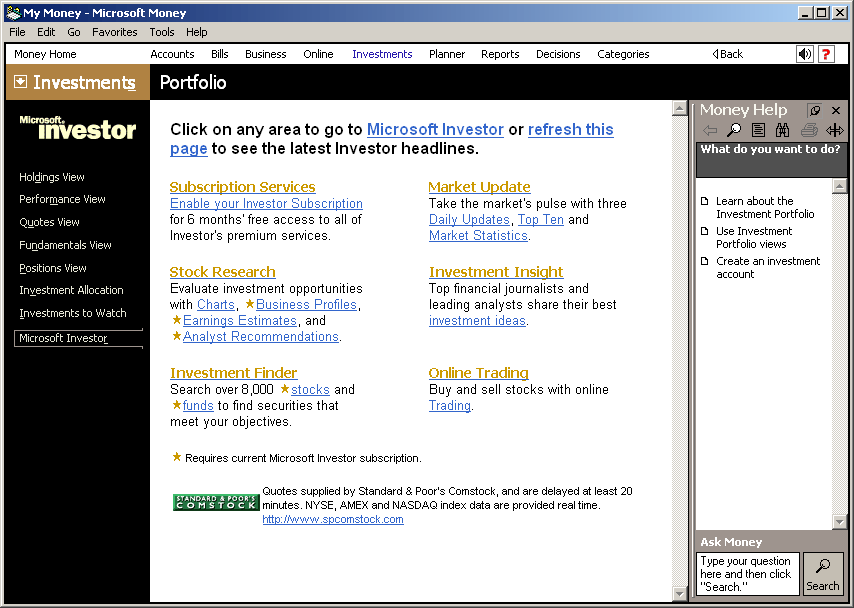The height and width of the screenshot is (608, 854).
Task: Click the Back navigation button
Action: [728, 54]
